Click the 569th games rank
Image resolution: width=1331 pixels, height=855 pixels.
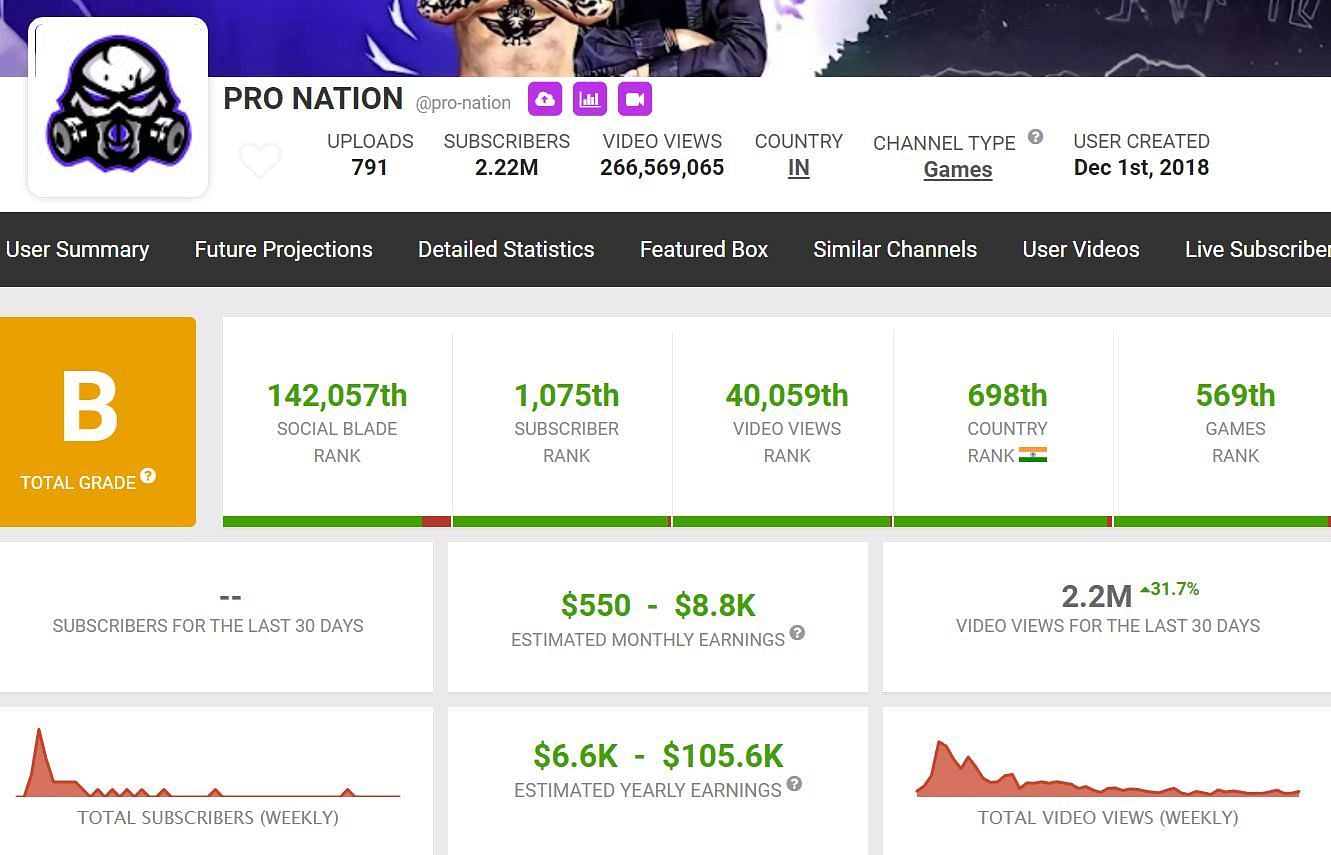point(1236,395)
